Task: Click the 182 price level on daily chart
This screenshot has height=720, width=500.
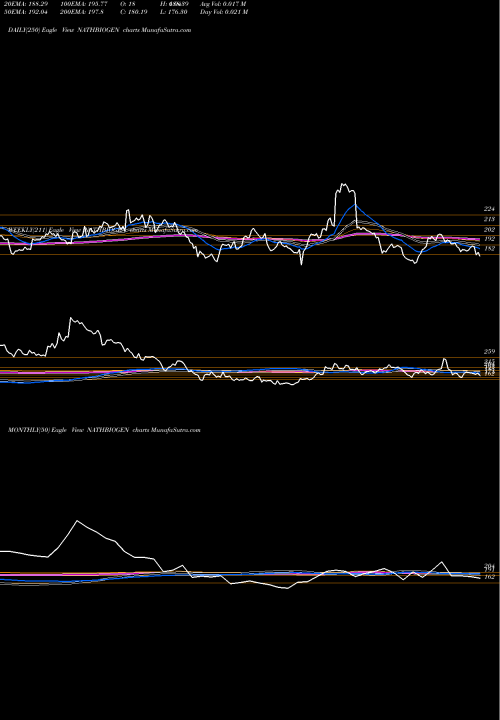Action: point(489,248)
